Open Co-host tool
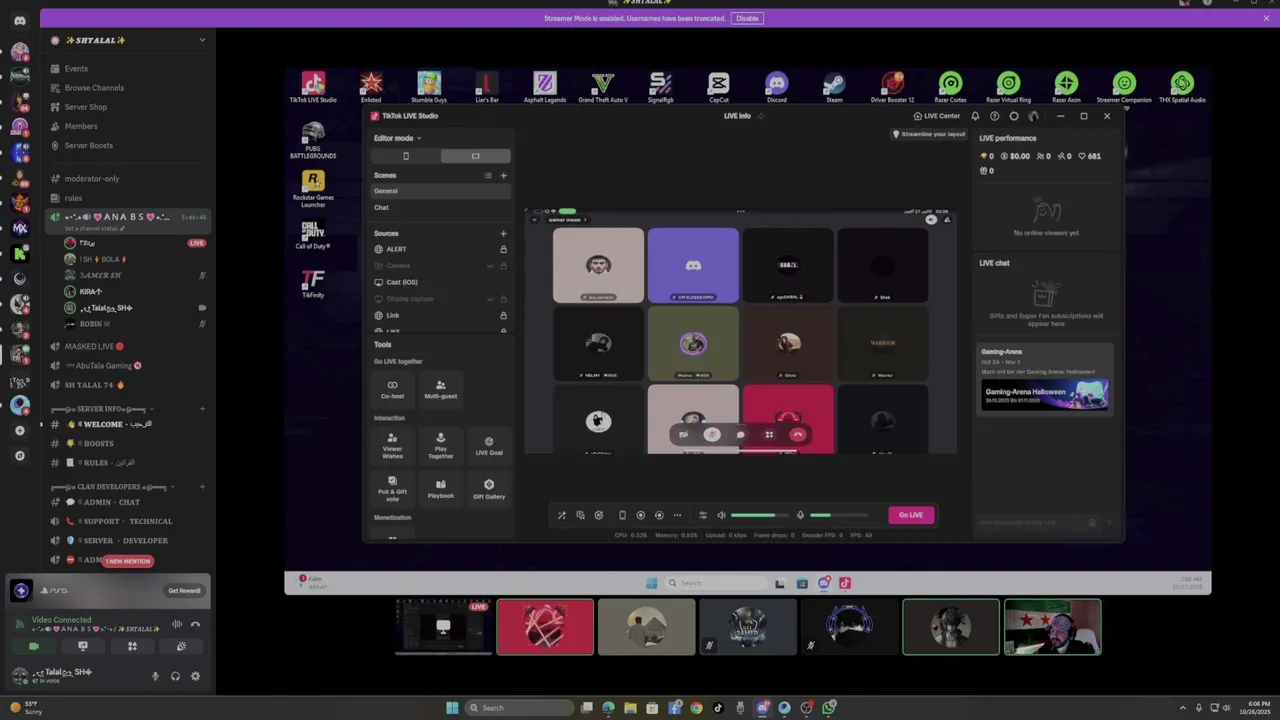 [x=392, y=389]
